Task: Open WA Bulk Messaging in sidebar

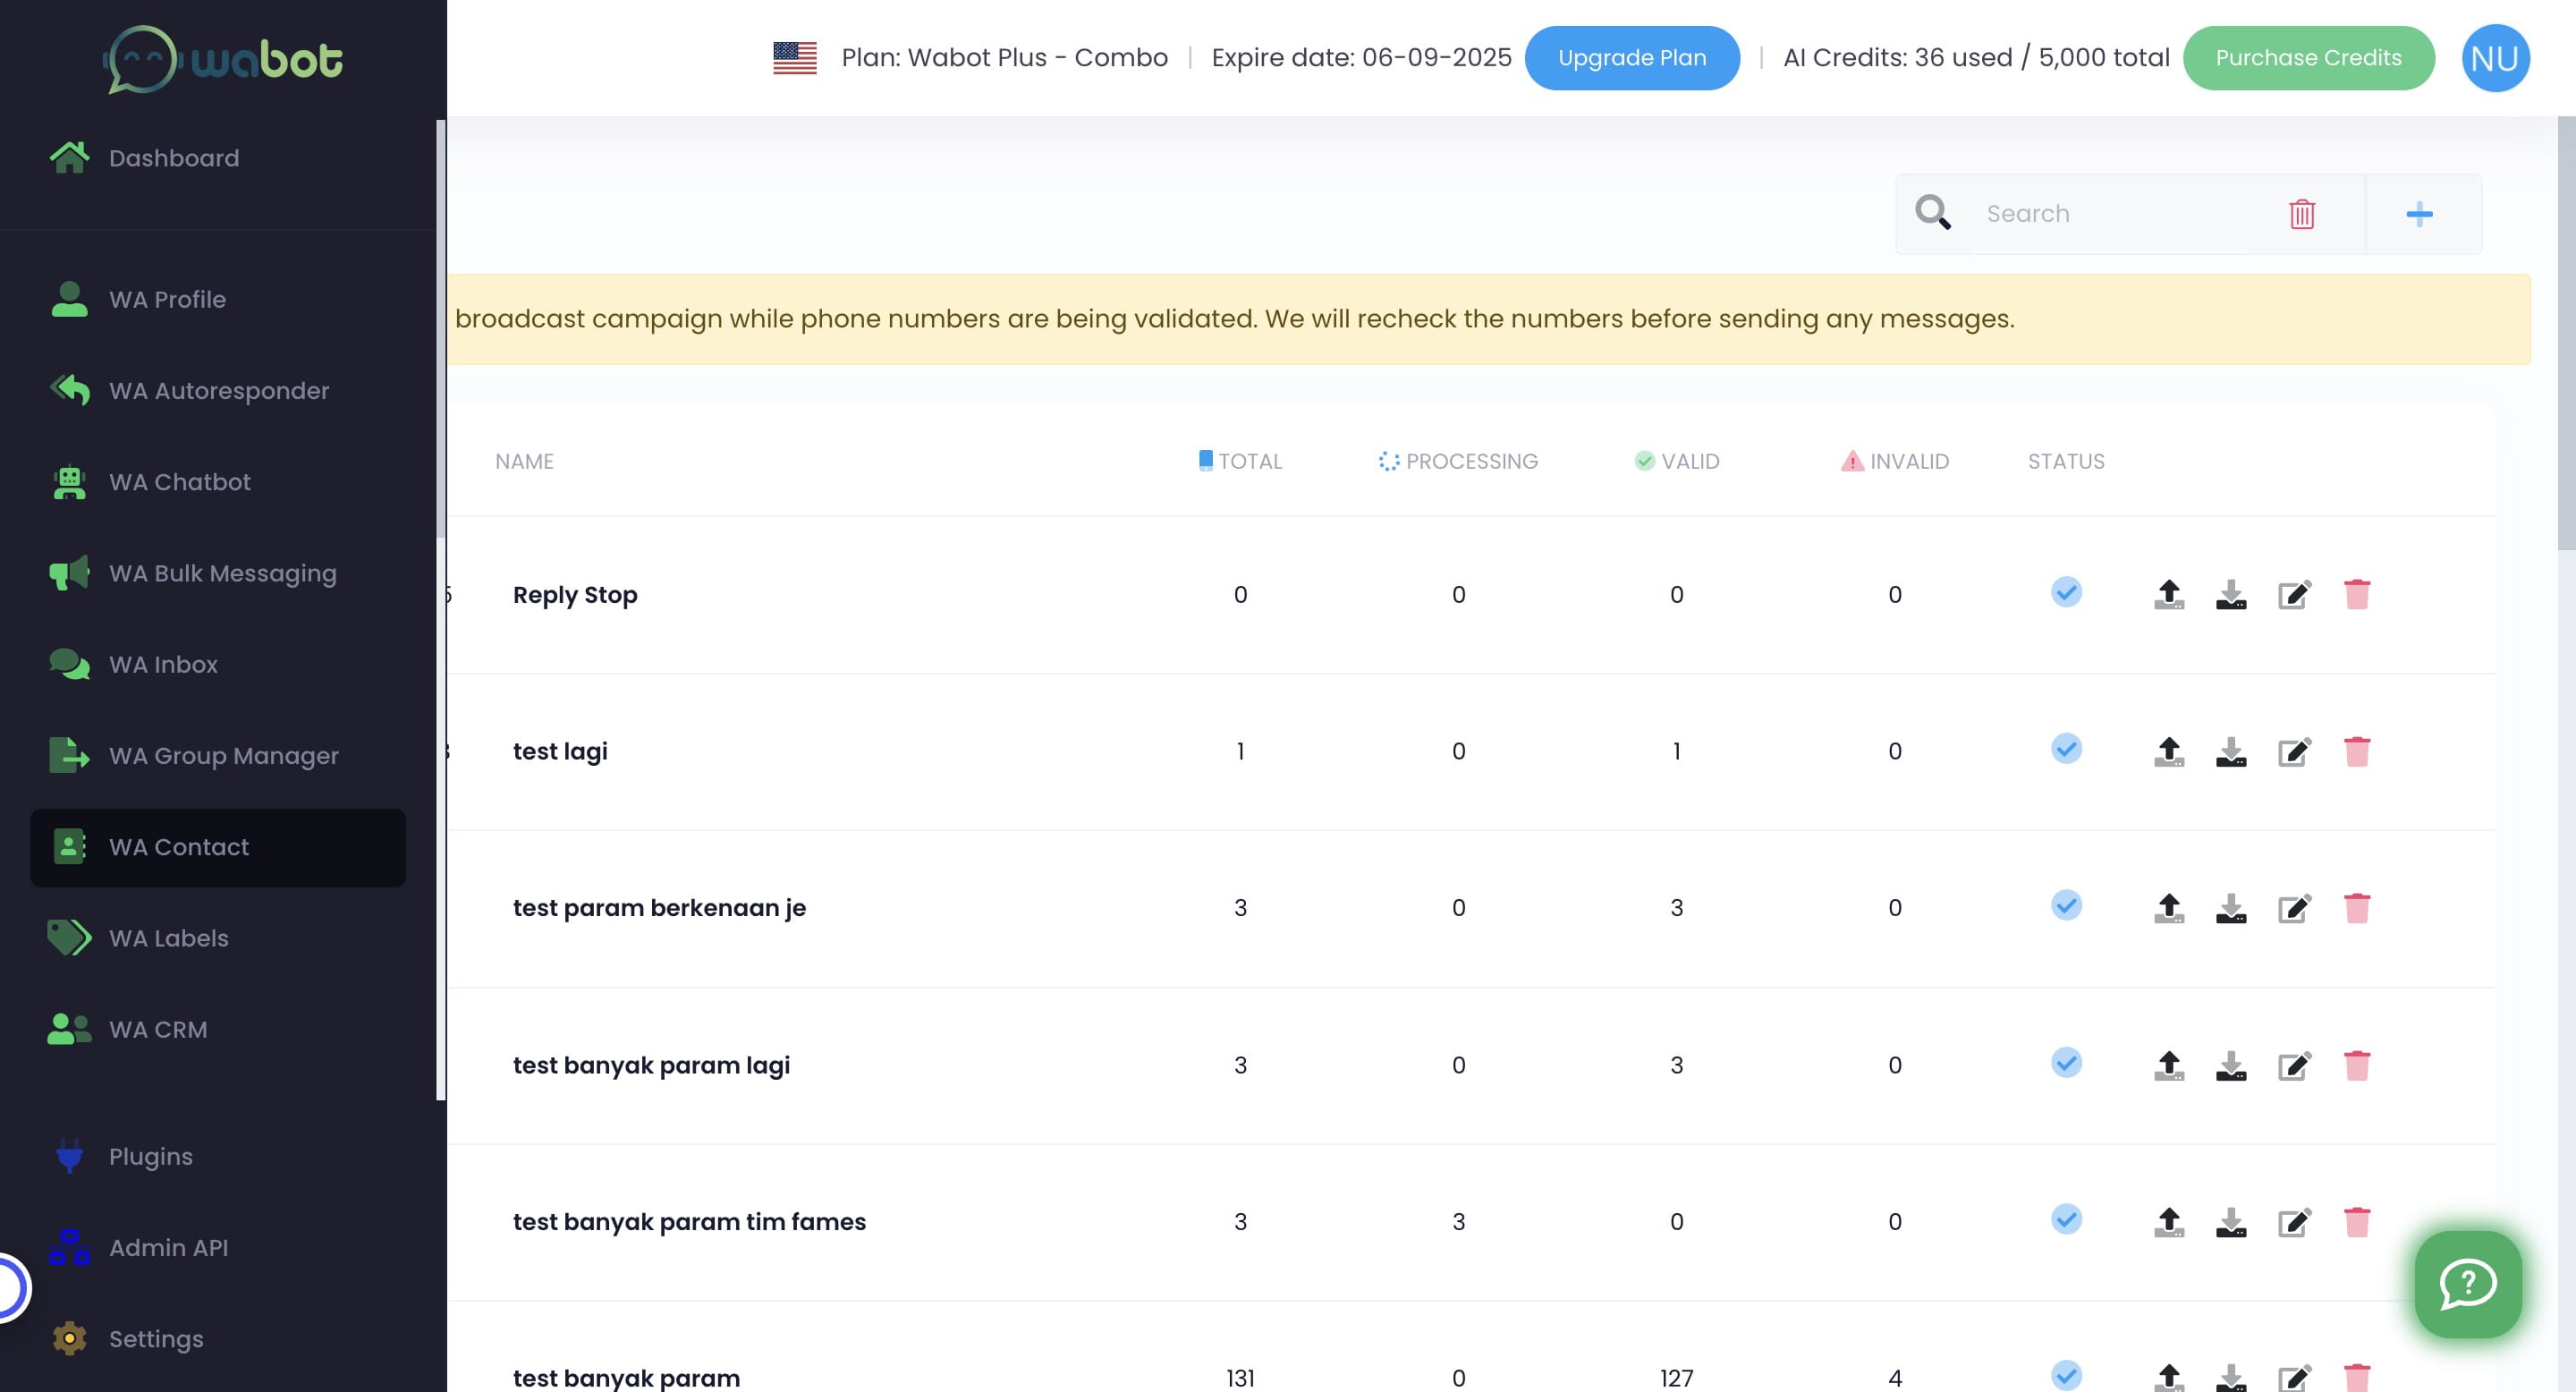Action: coord(222,573)
